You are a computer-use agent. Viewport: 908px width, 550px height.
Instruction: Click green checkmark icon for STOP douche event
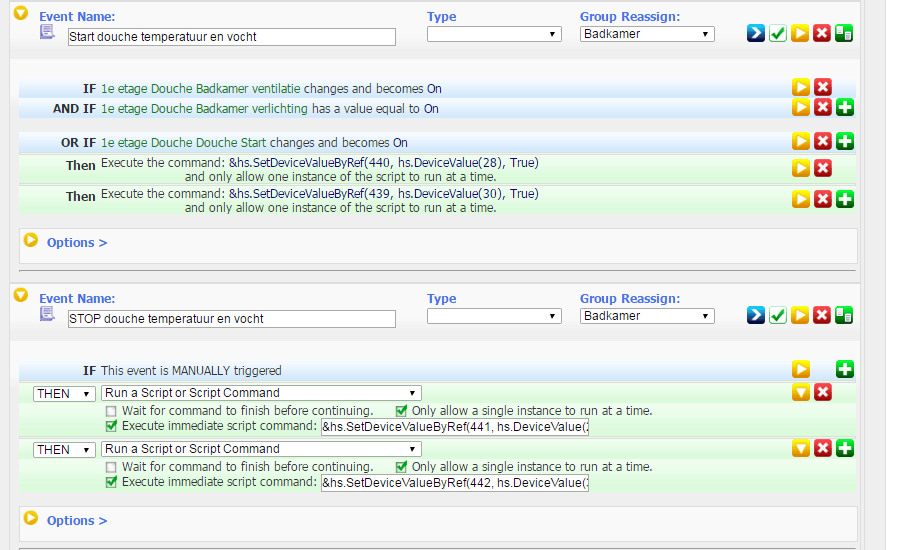778,316
